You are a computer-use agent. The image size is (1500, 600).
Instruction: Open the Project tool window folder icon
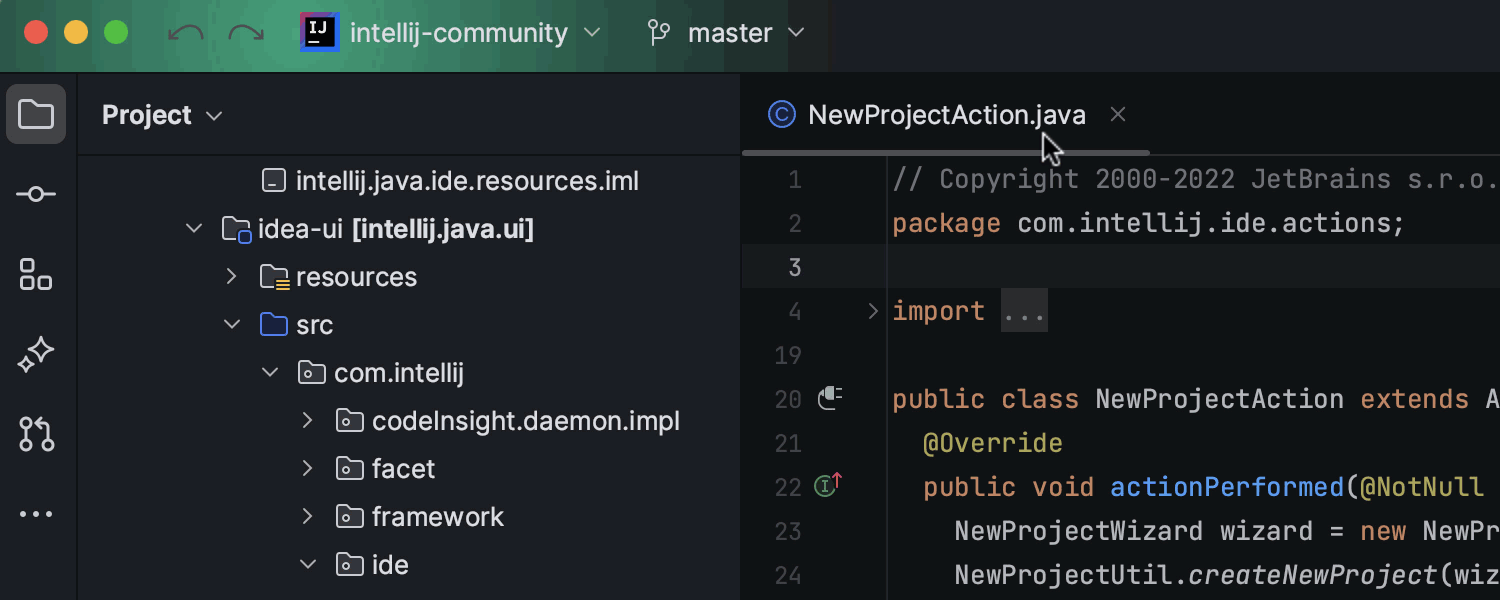(x=36, y=114)
